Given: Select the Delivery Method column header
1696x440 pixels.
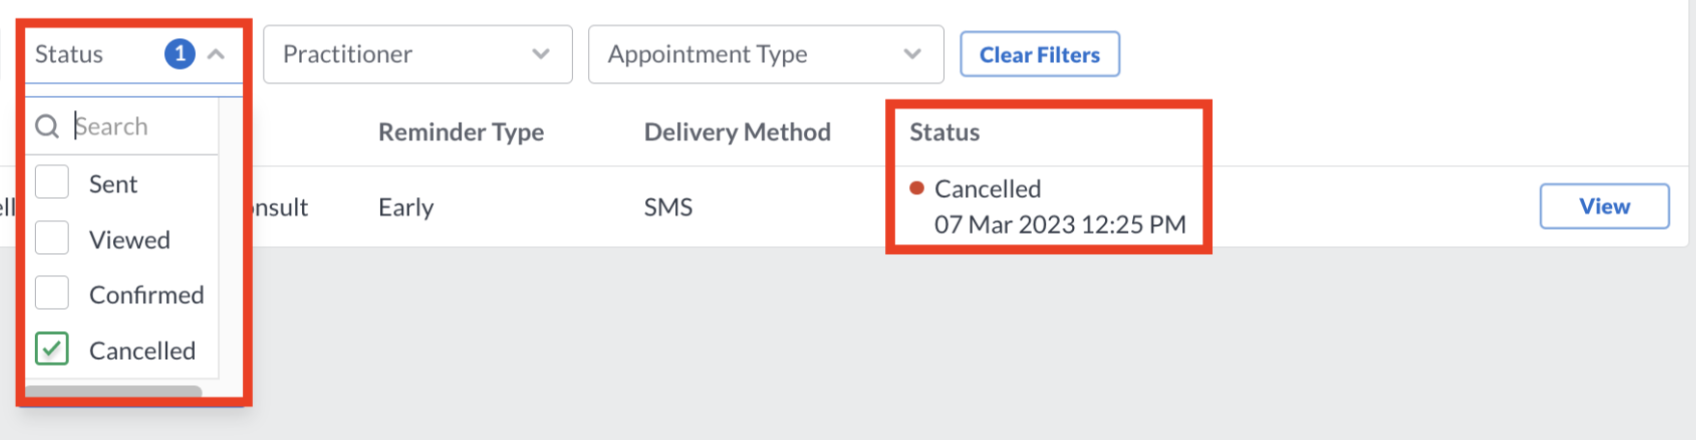Looking at the screenshot, I should pyautogui.click(x=737, y=132).
